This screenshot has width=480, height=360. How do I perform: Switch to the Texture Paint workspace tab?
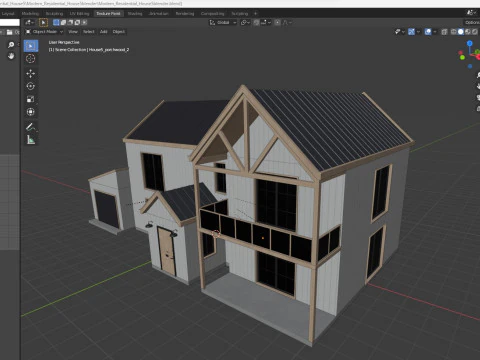(x=108, y=14)
